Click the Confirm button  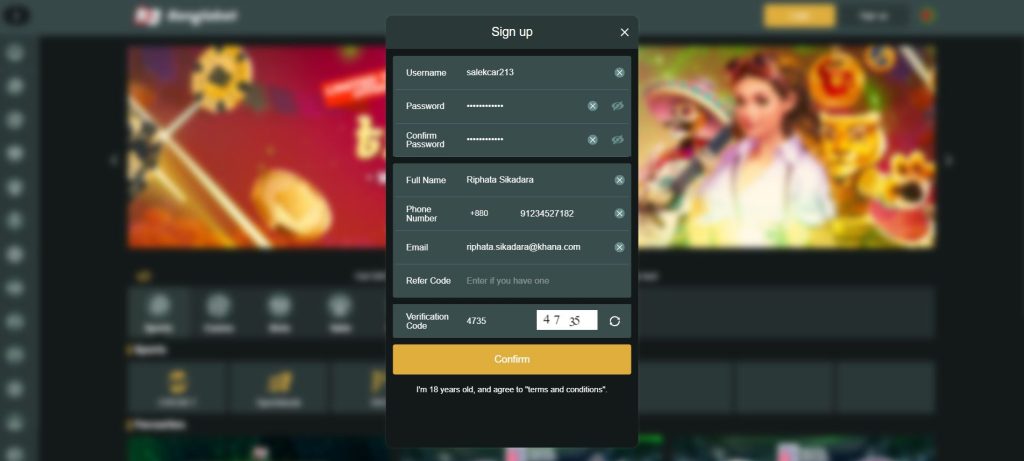512,359
